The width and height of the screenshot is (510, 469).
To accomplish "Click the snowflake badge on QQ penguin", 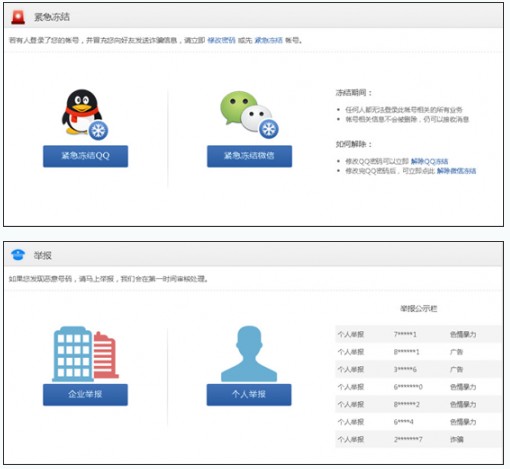I will 98,130.
